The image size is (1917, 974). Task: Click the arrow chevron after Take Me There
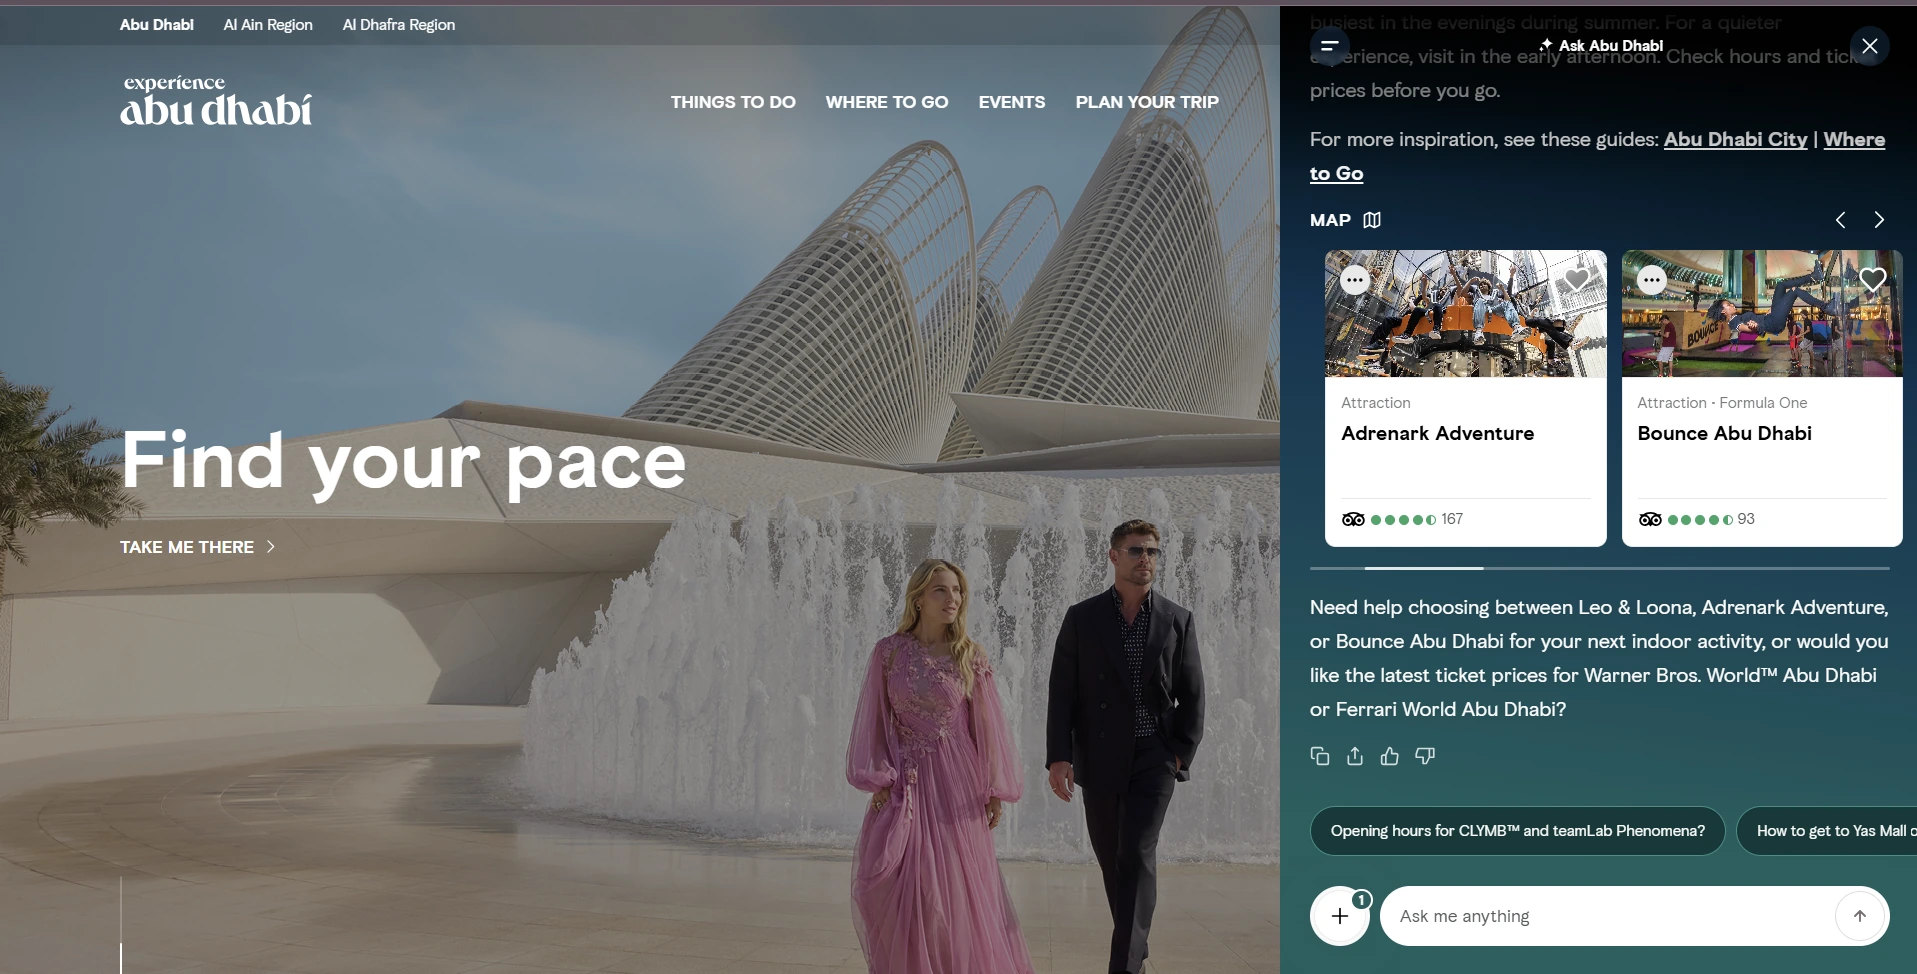(x=270, y=547)
